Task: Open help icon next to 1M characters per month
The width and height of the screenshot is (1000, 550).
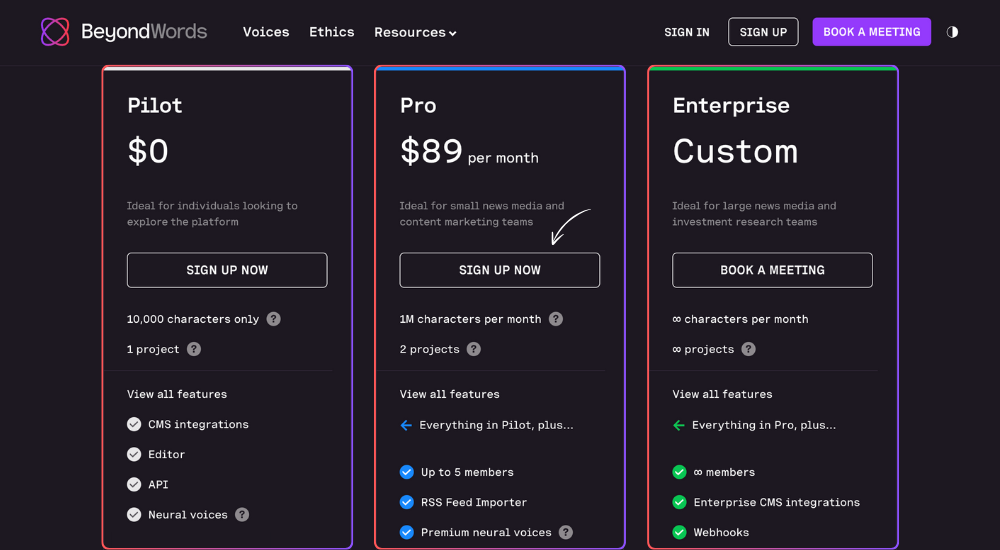Action: [x=556, y=319]
